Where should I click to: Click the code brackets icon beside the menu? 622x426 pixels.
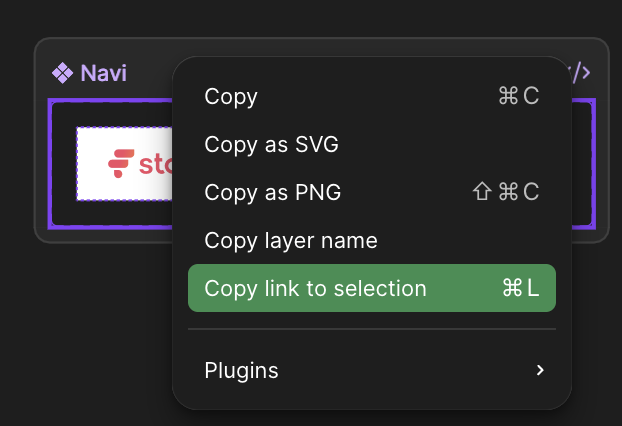(579, 73)
